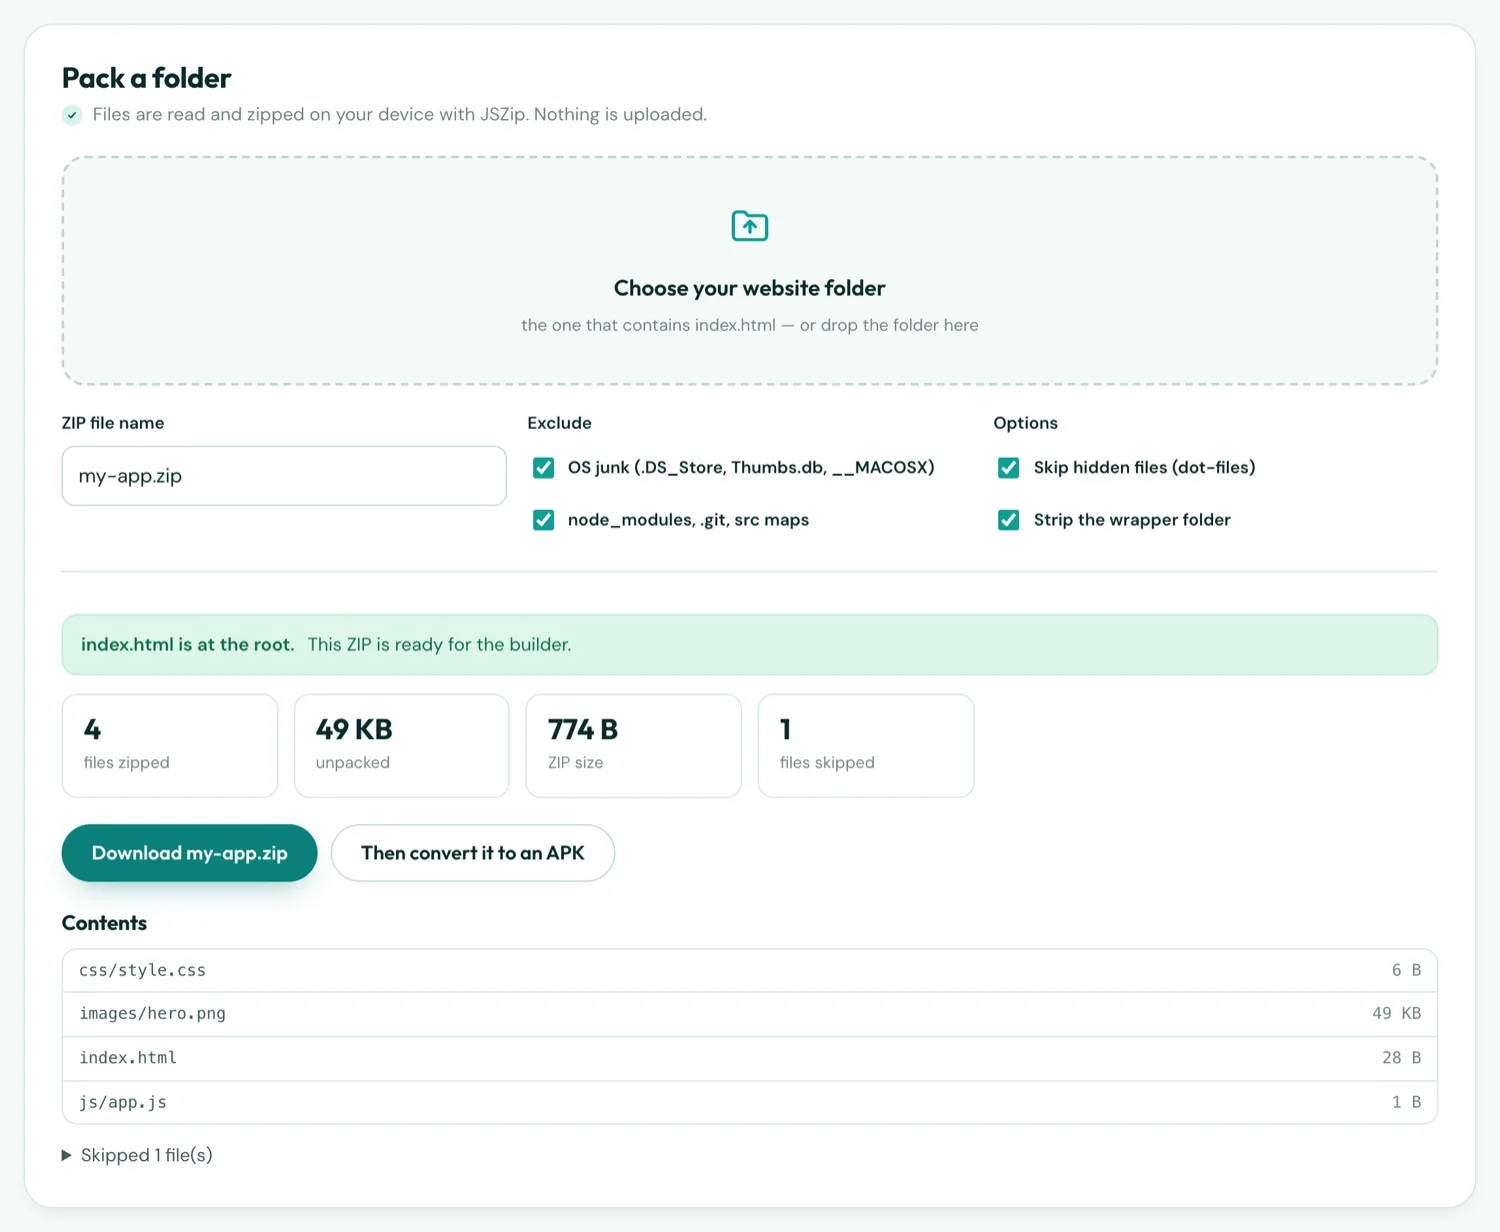The image size is (1500, 1232).
Task: Click the ZIP file name input field
Action: pyautogui.click(x=284, y=476)
